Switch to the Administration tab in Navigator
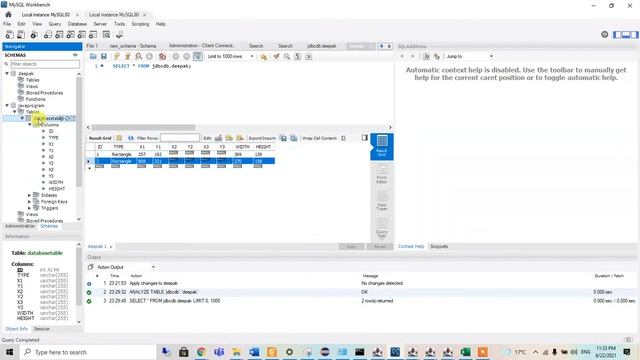 coord(20,226)
